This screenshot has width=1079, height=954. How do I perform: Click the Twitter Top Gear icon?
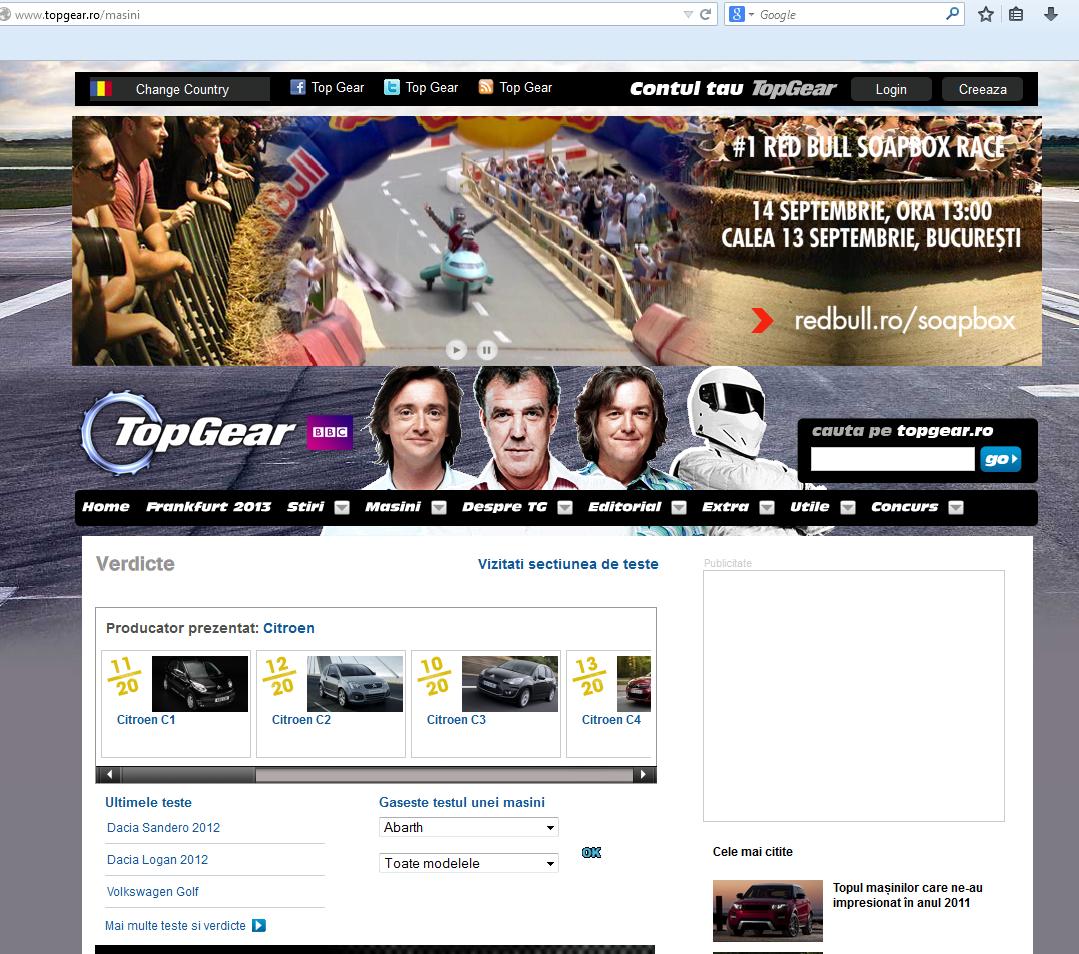tap(392, 88)
